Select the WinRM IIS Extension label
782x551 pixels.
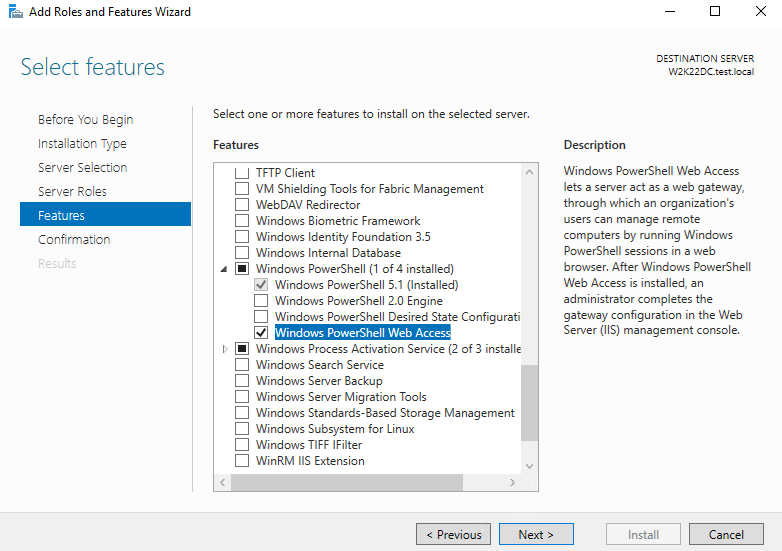(310, 461)
